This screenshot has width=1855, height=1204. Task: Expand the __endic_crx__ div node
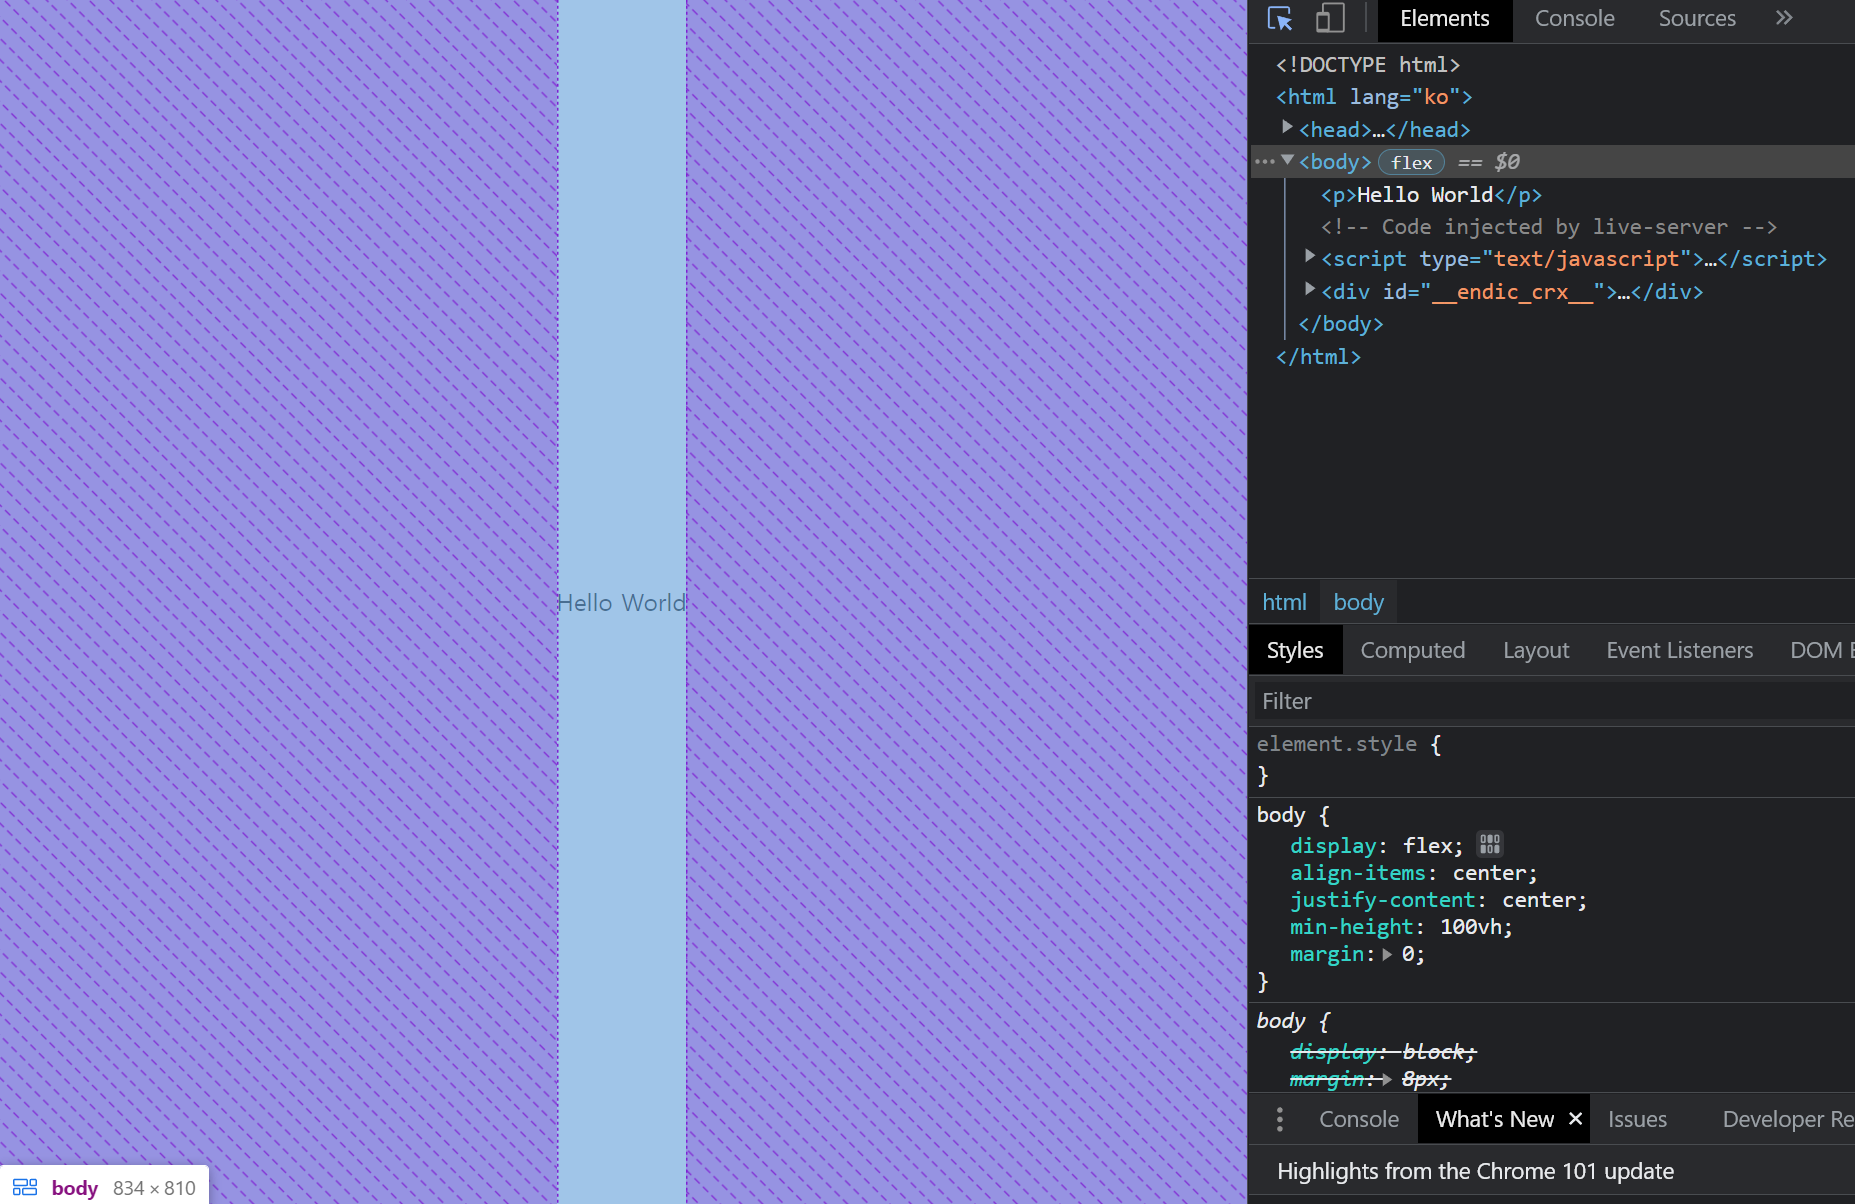pyautogui.click(x=1310, y=290)
